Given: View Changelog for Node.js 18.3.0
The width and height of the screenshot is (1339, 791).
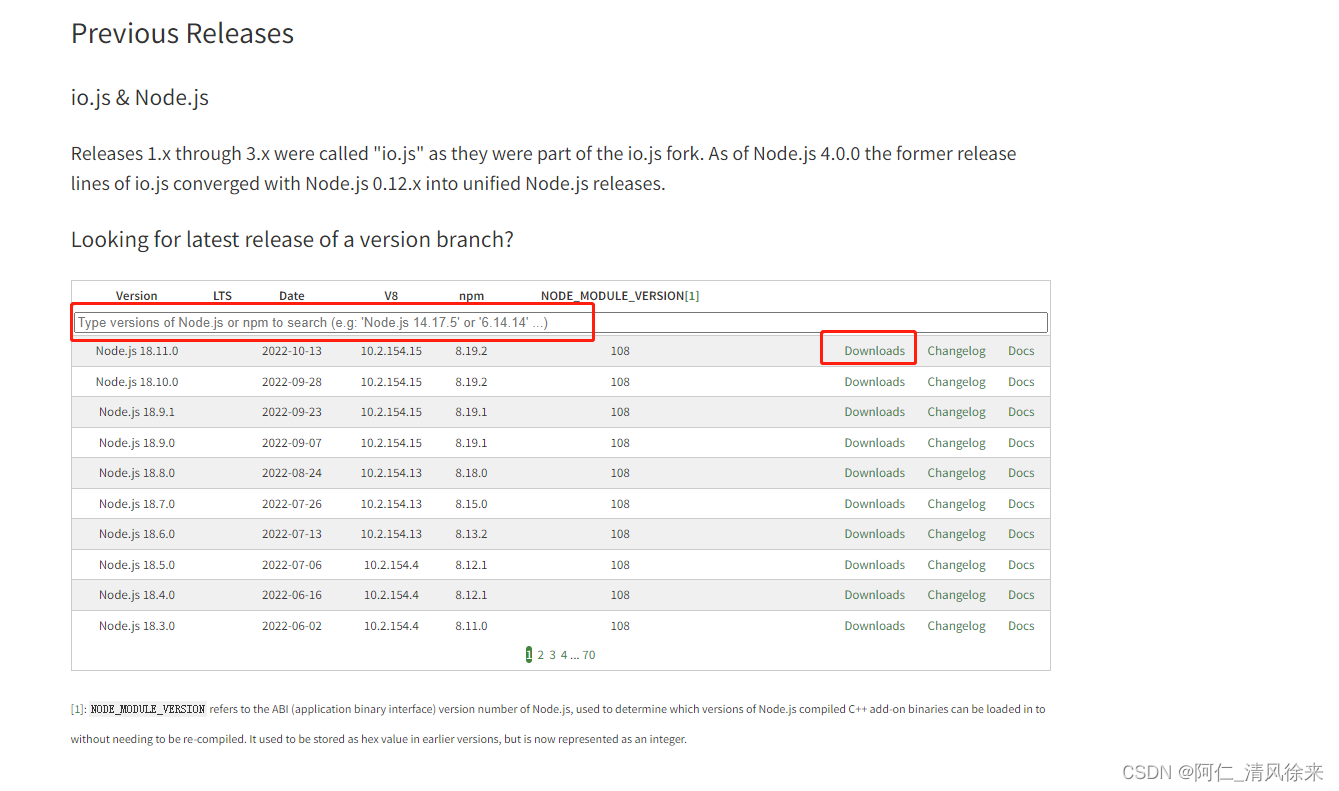Looking at the screenshot, I should click(956, 626).
